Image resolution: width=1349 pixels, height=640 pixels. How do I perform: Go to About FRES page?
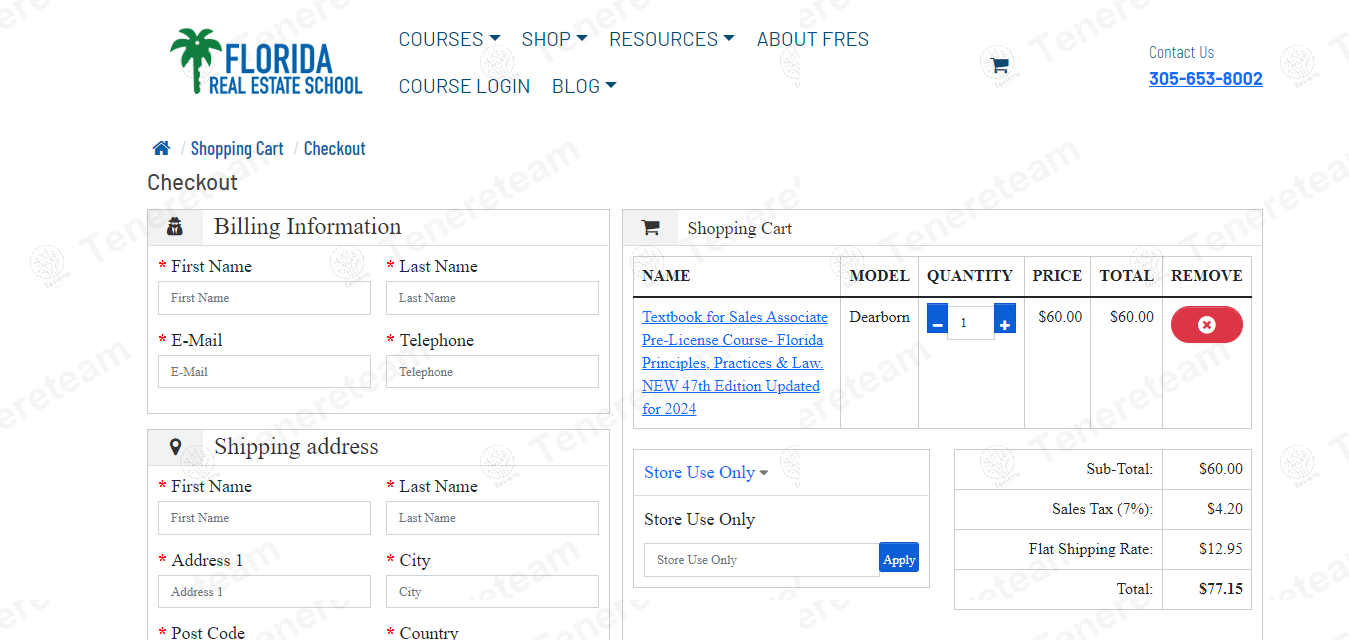[812, 40]
